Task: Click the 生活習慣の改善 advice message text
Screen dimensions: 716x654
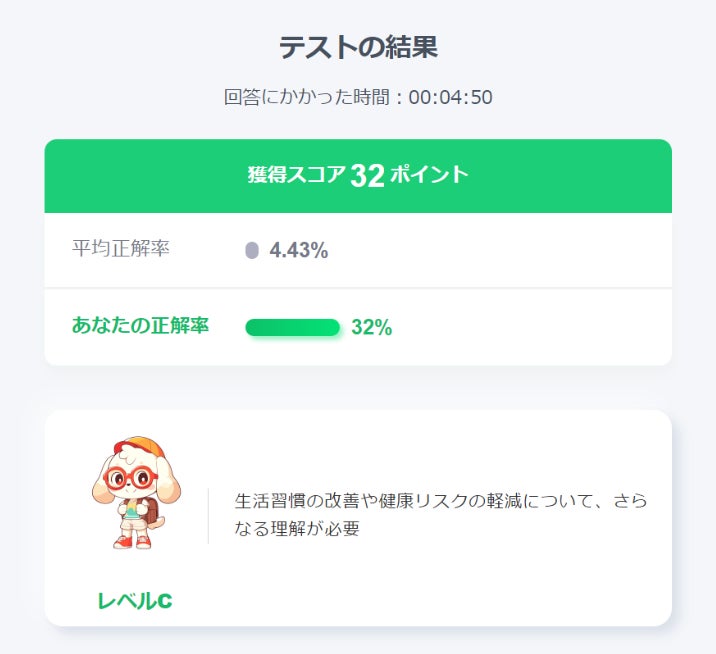Action: 441,515
